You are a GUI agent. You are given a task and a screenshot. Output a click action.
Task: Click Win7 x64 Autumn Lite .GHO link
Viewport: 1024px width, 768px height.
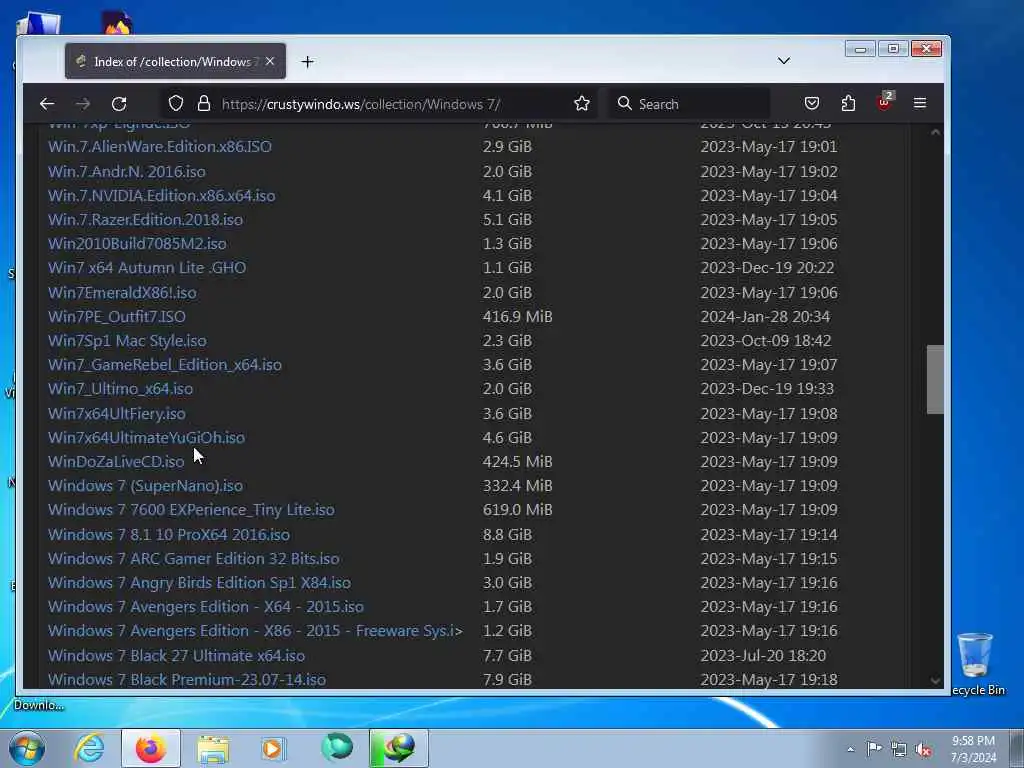coord(147,268)
